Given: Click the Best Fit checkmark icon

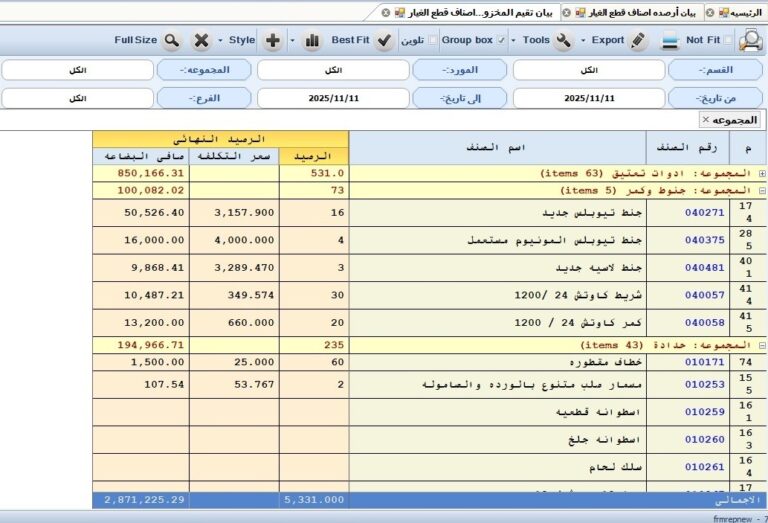Looking at the screenshot, I should click(x=384, y=40).
